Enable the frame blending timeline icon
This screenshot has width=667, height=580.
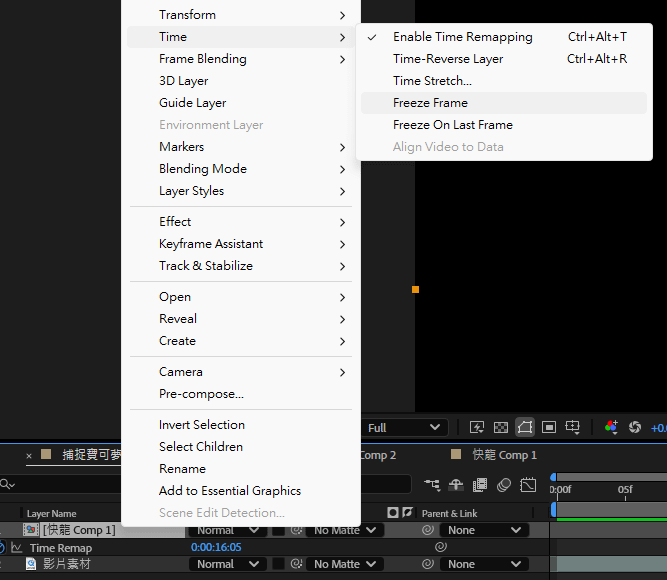[480, 485]
